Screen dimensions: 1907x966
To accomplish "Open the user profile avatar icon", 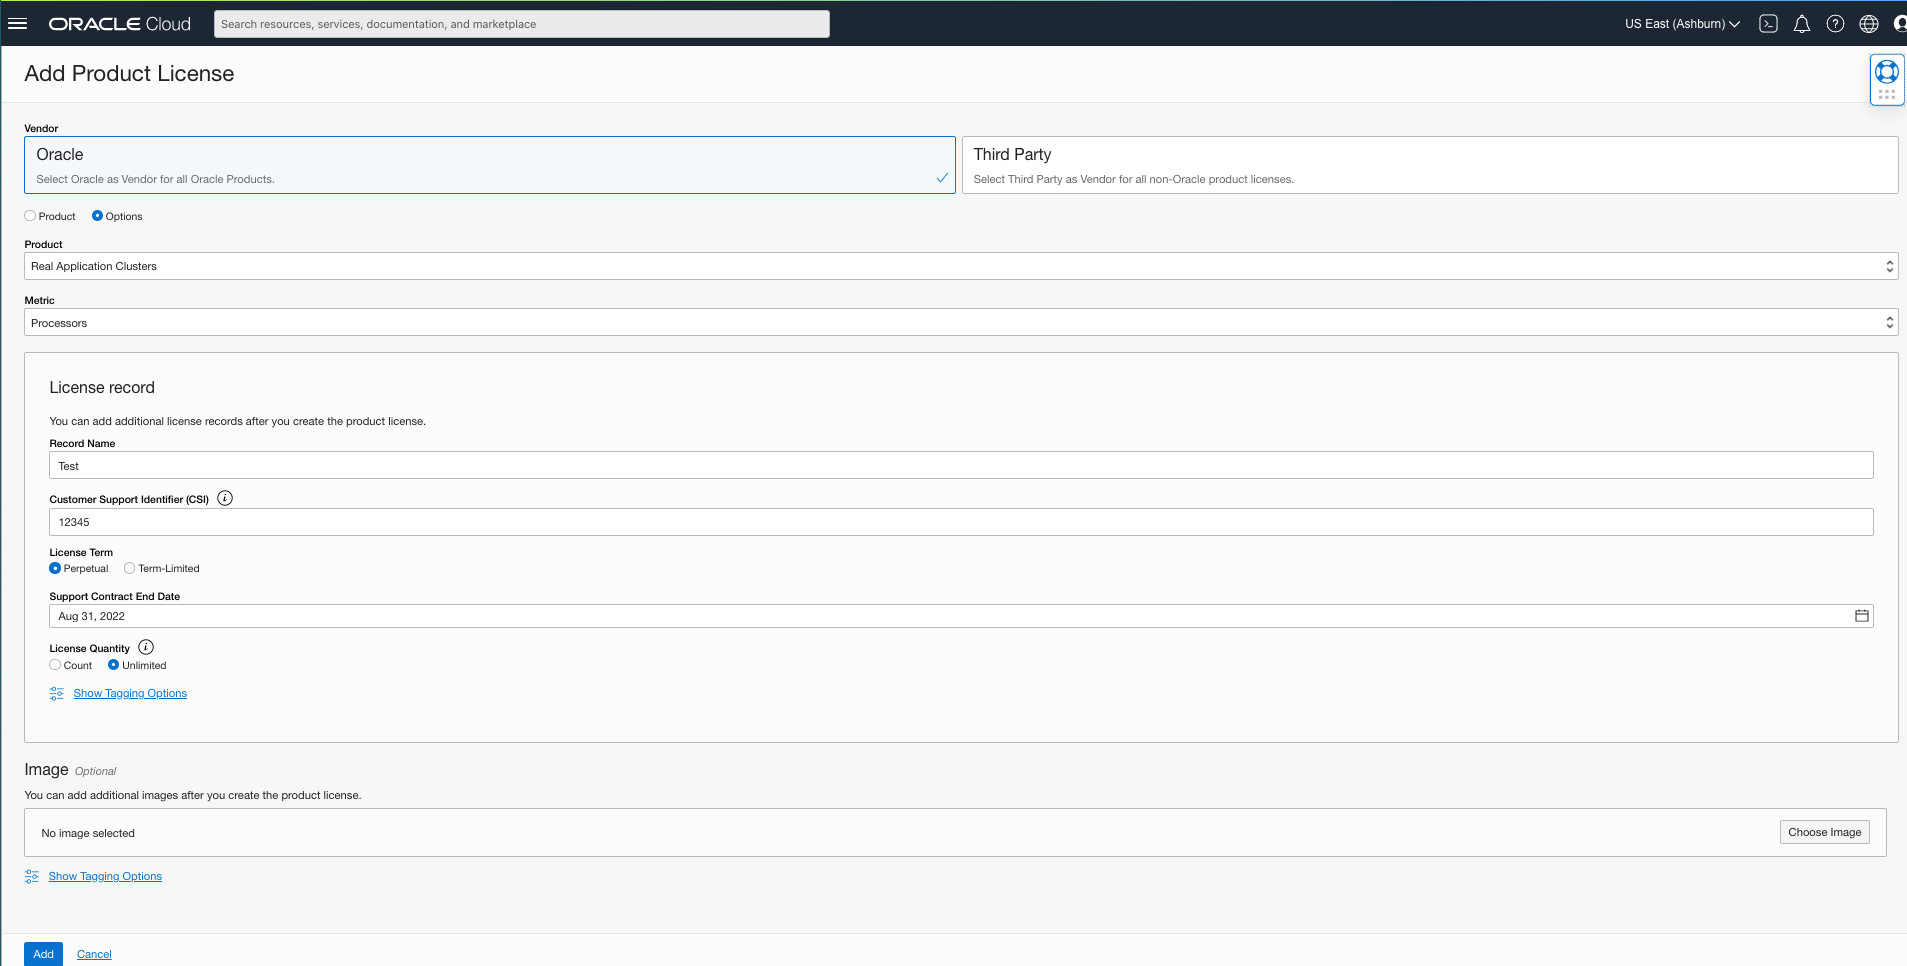I will [x=1899, y=23].
